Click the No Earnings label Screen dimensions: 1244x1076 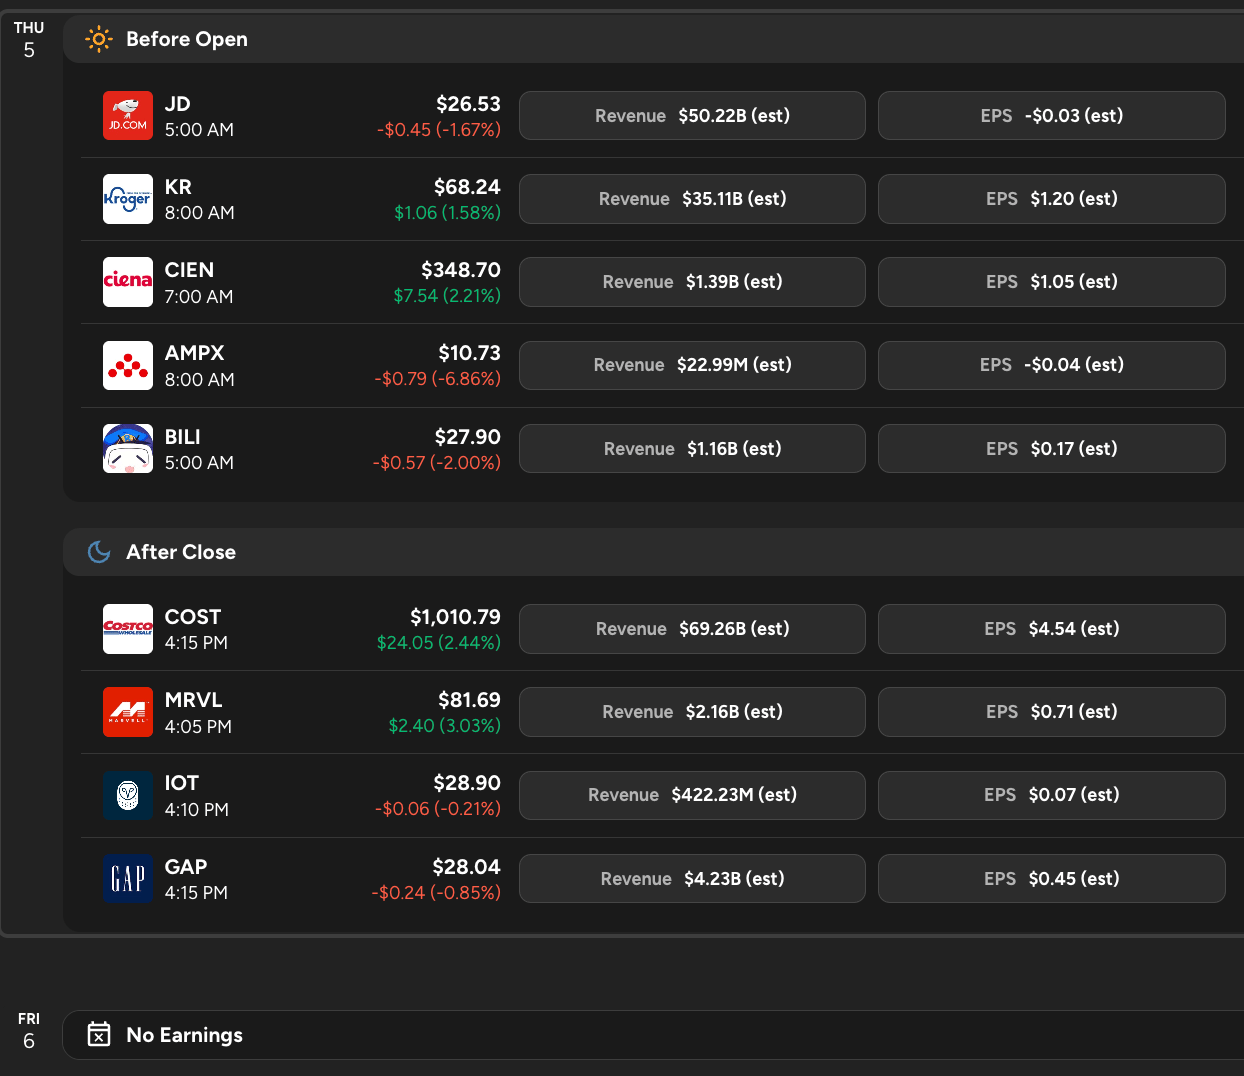tap(185, 1035)
